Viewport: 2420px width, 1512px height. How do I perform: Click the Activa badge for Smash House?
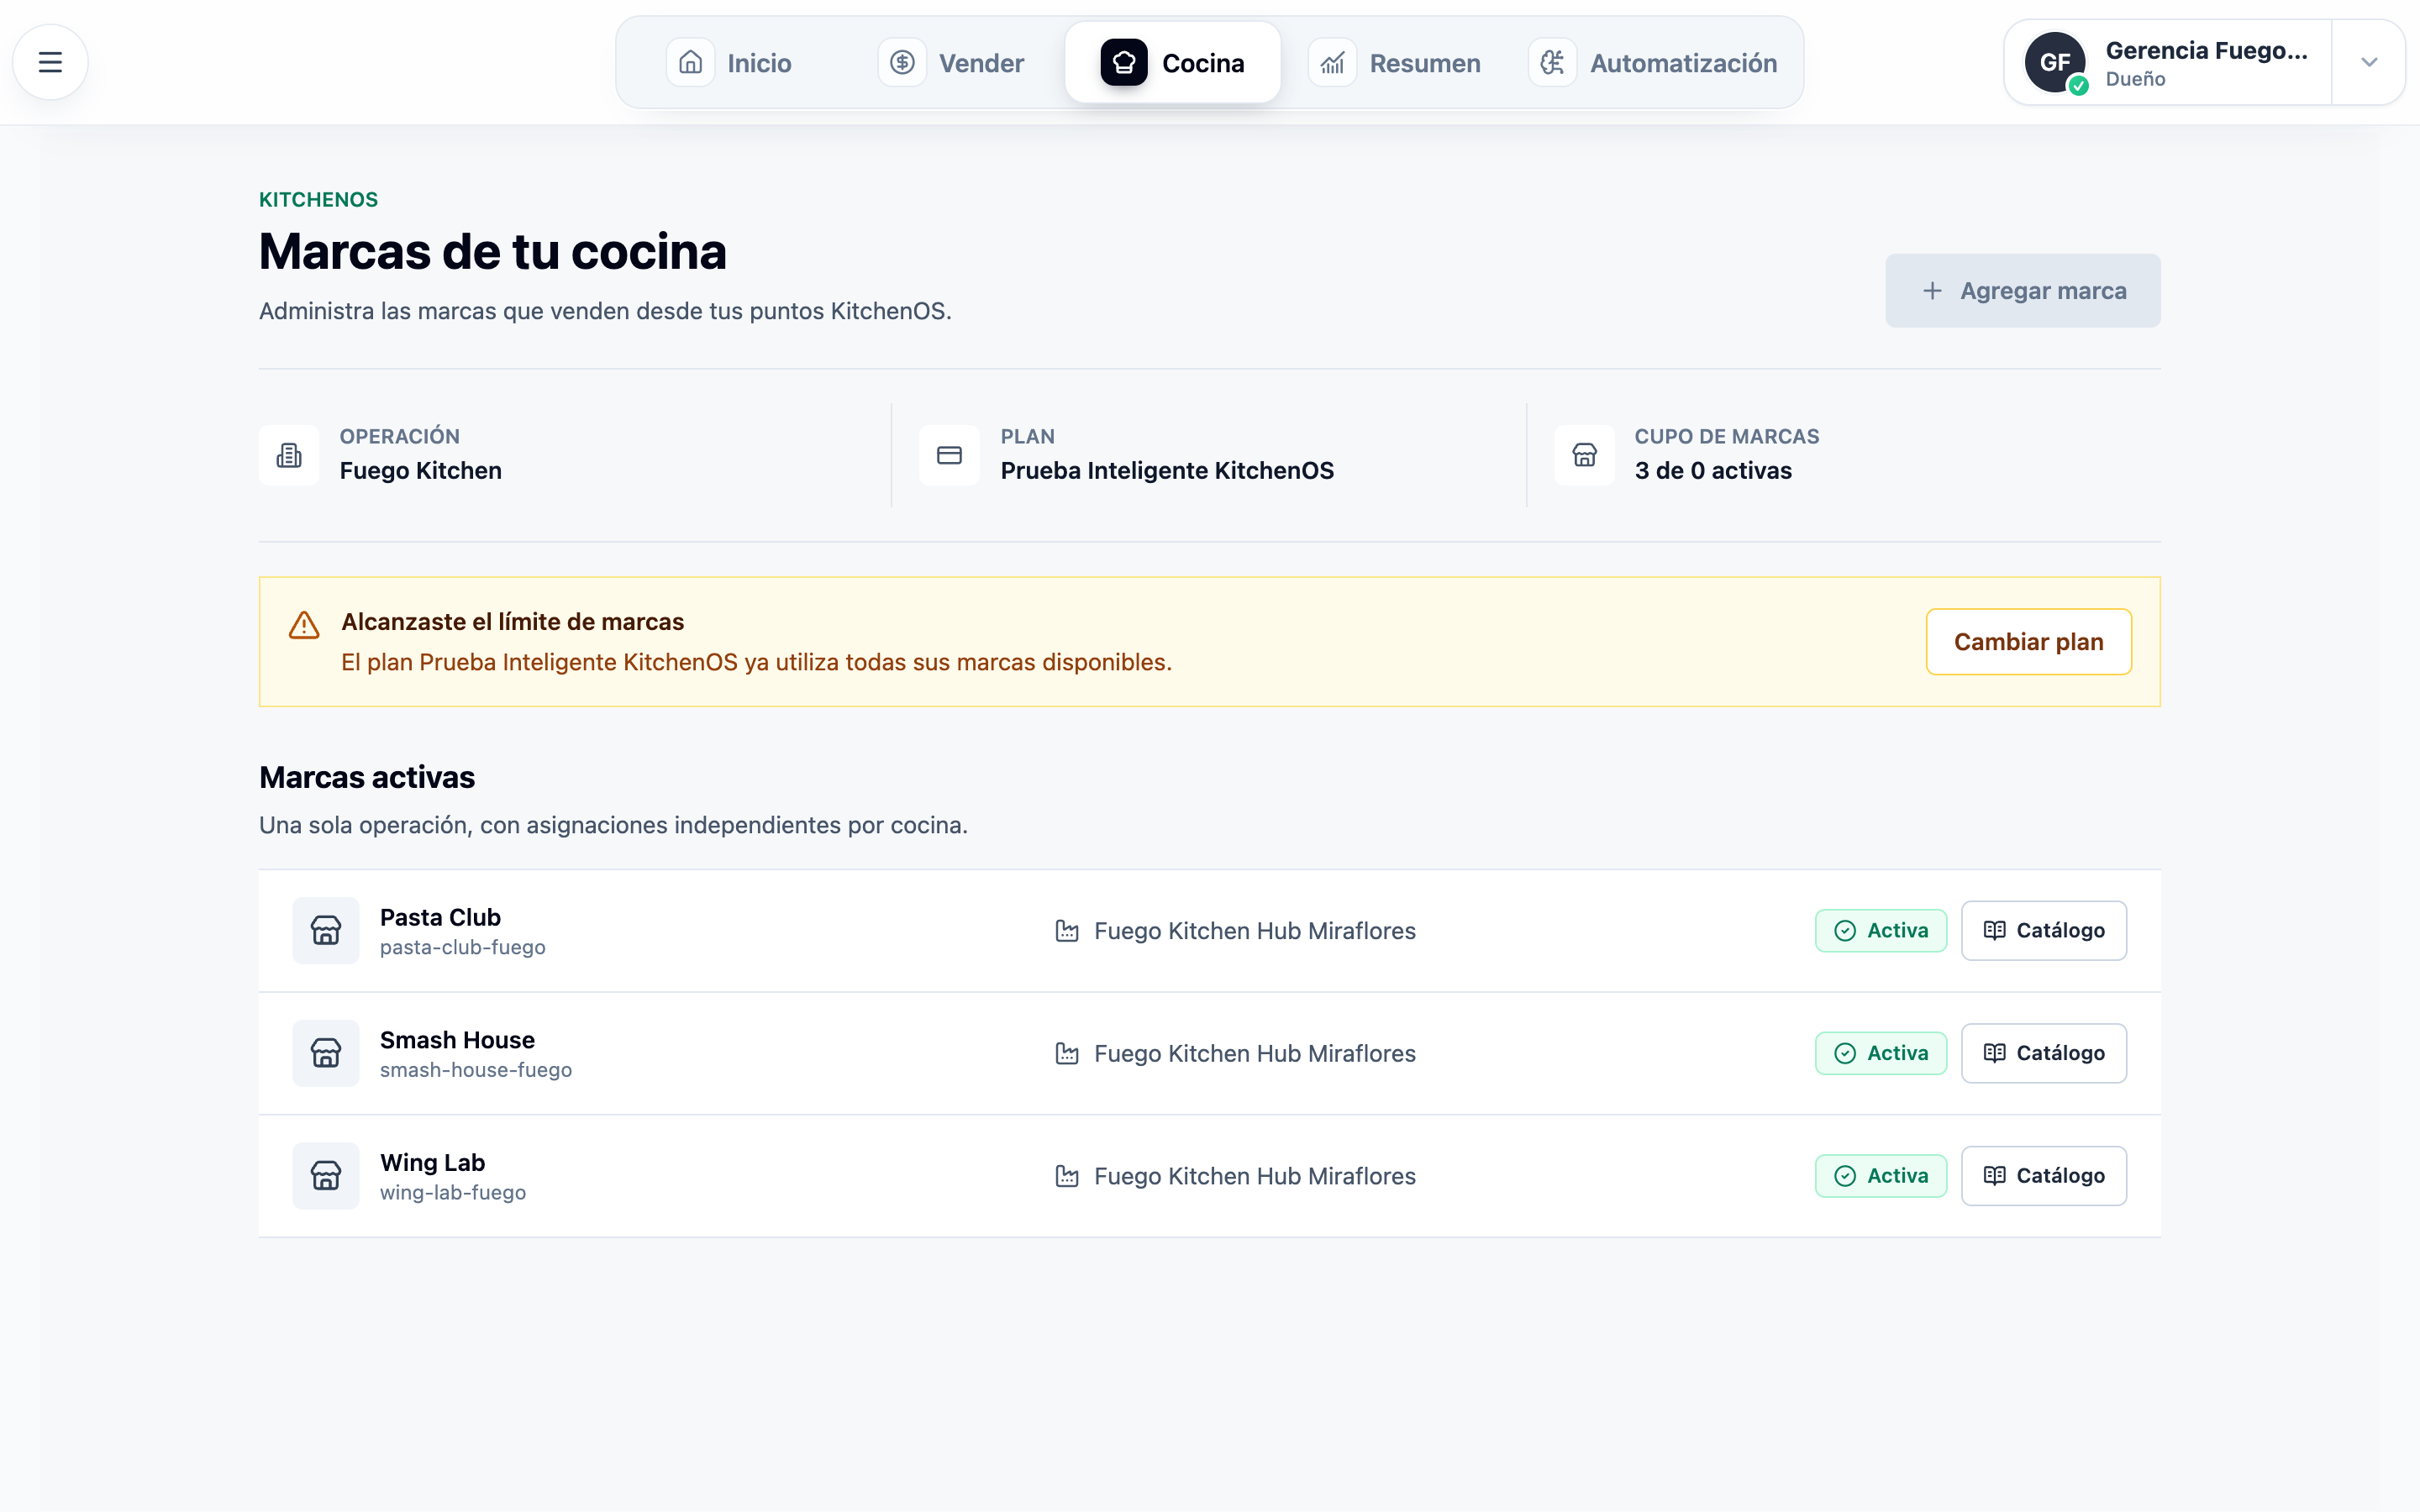(x=1881, y=1053)
